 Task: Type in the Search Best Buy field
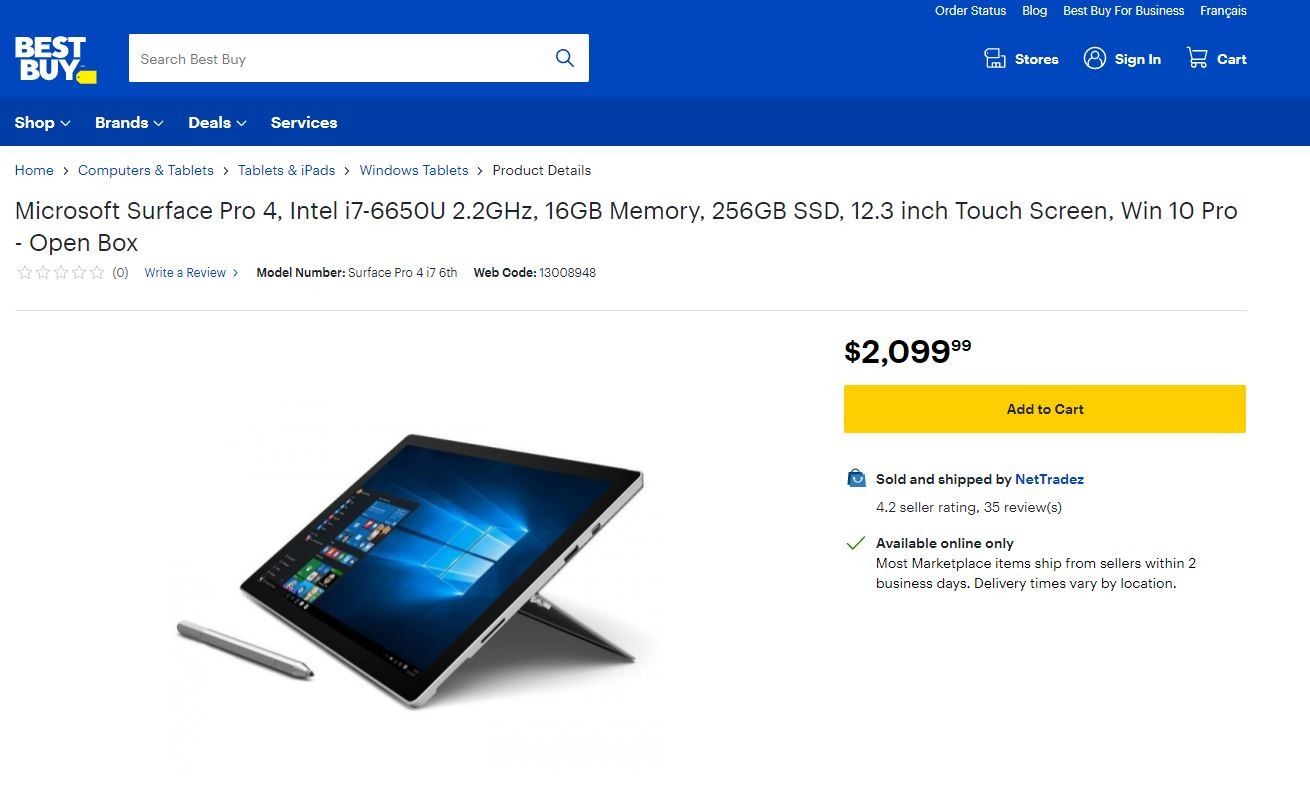(340, 58)
